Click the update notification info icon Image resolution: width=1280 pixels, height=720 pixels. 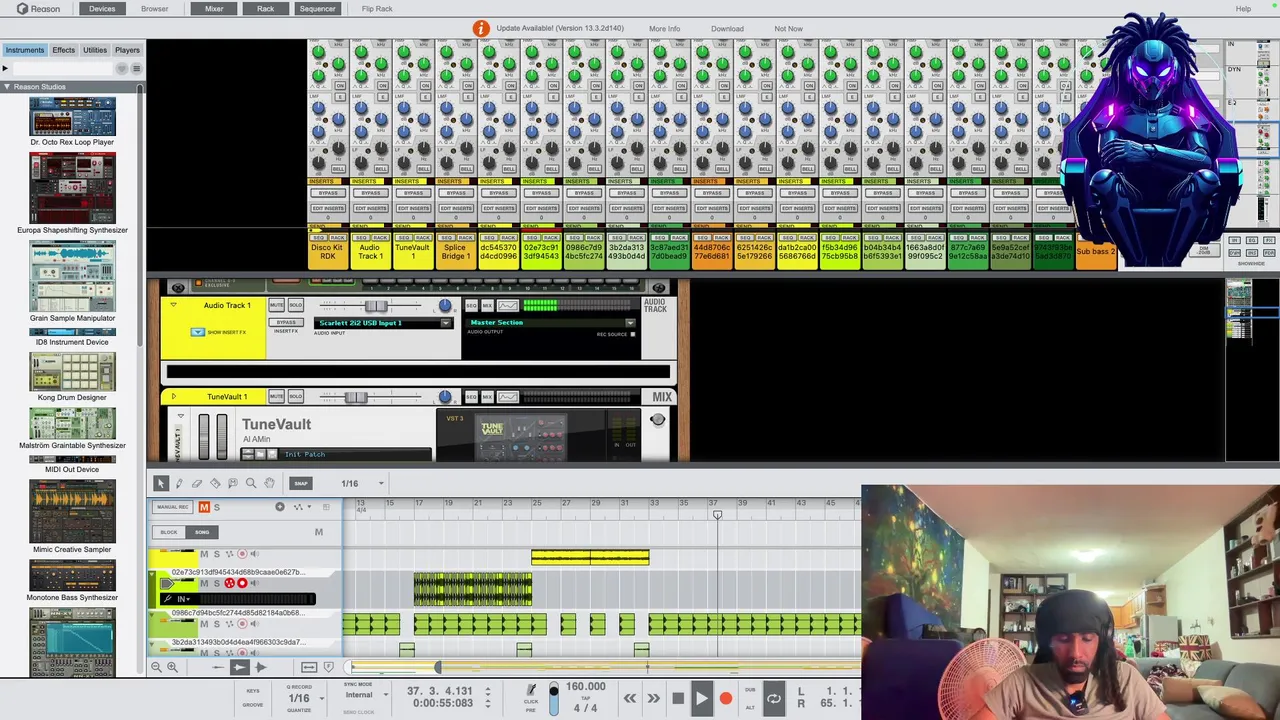click(481, 28)
